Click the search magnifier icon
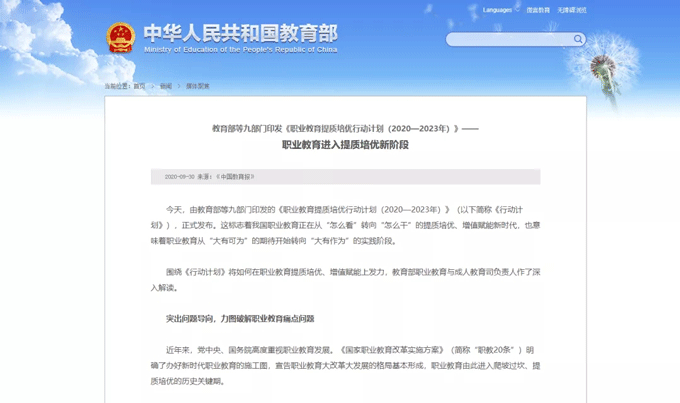680x403 pixels. pos(577,40)
